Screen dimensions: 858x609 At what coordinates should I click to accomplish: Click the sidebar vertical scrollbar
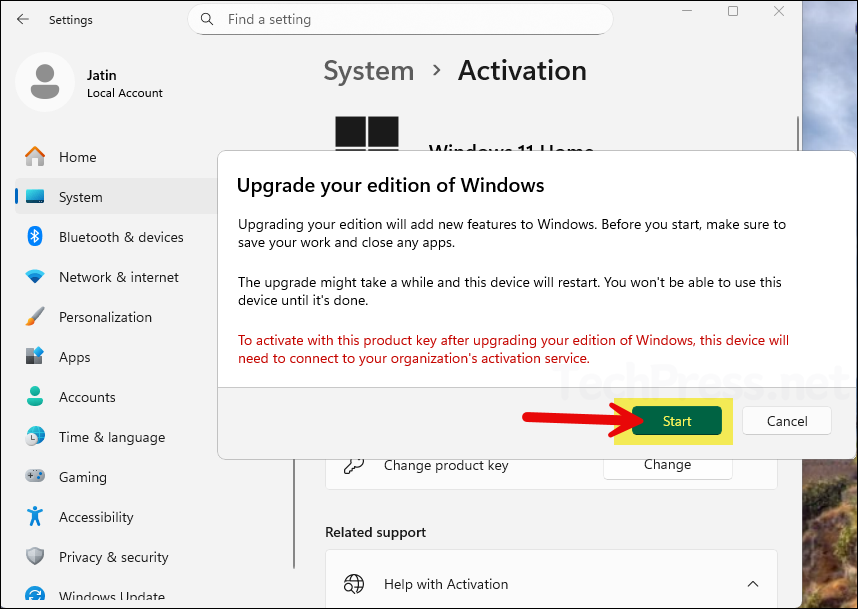294,514
